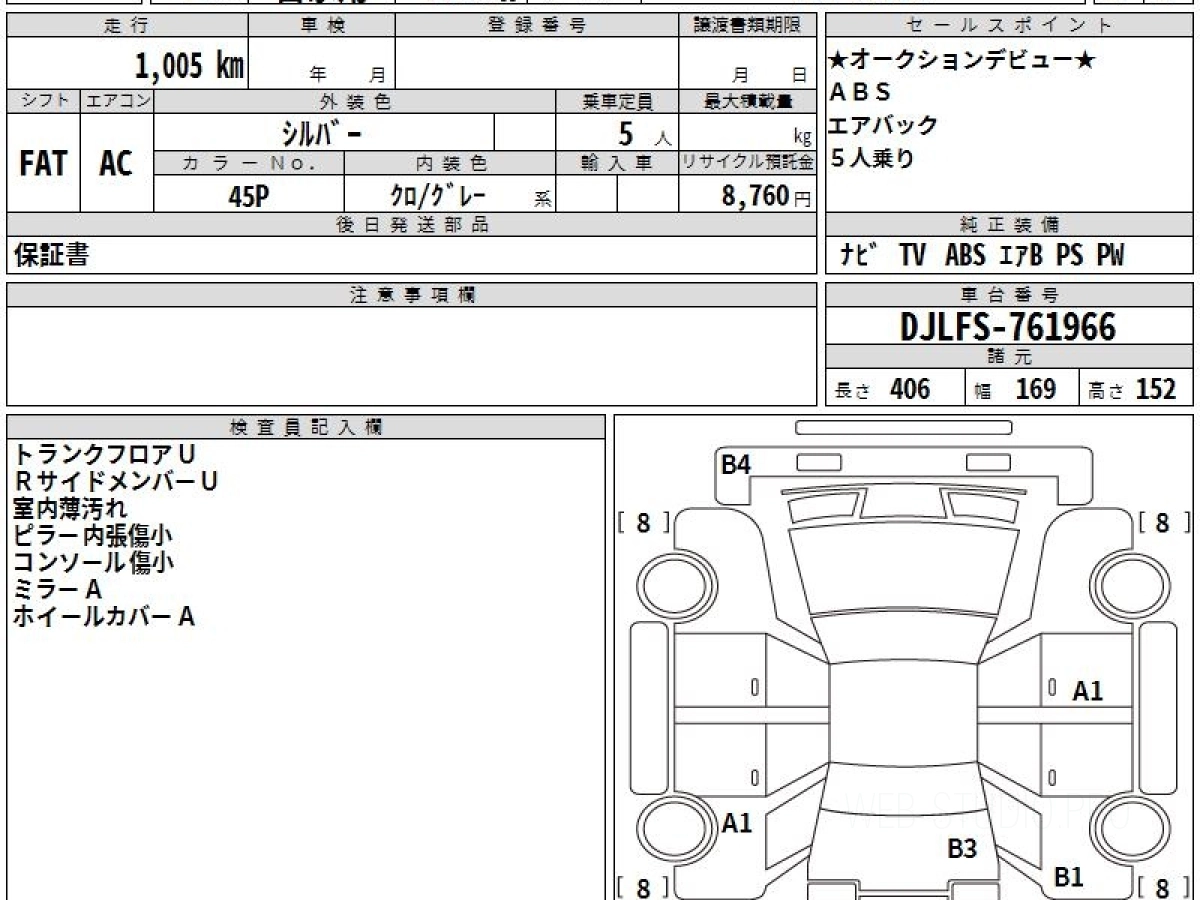Select the コンソール傷小 note
The image size is (1200, 900).
(94, 563)
